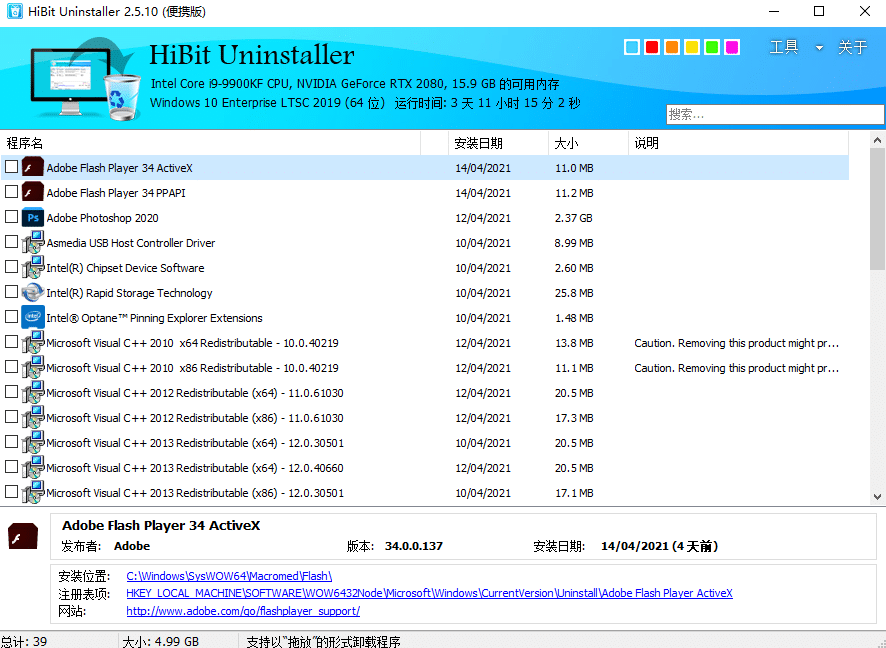Sort by the 大小 column header

point(588,143)
